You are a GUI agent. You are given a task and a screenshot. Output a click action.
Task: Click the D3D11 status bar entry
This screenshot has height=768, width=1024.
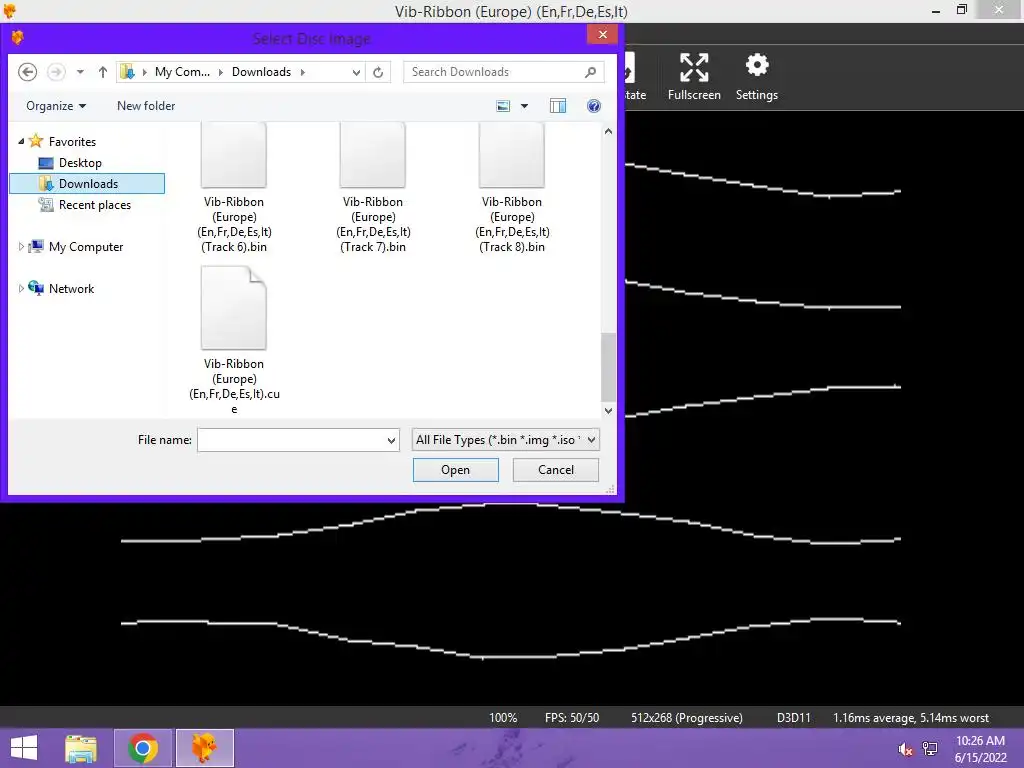(793, 718)
